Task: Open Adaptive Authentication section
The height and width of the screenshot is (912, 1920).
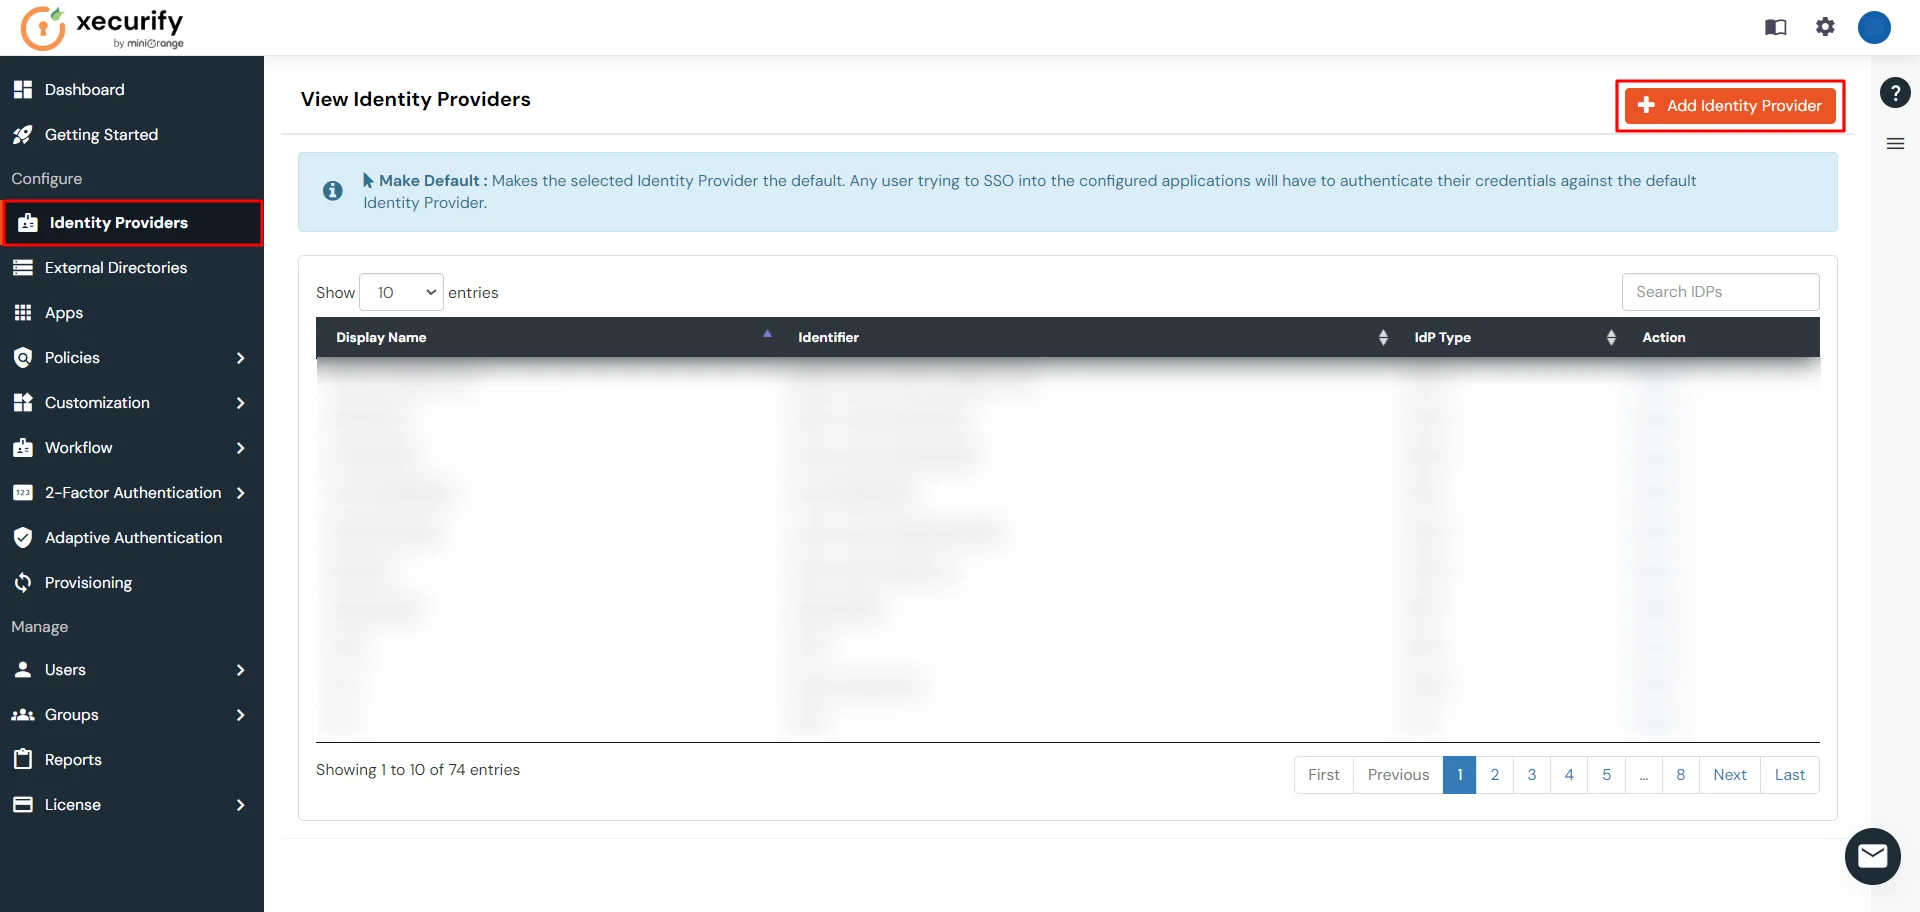Action: (x=133, y=537)
